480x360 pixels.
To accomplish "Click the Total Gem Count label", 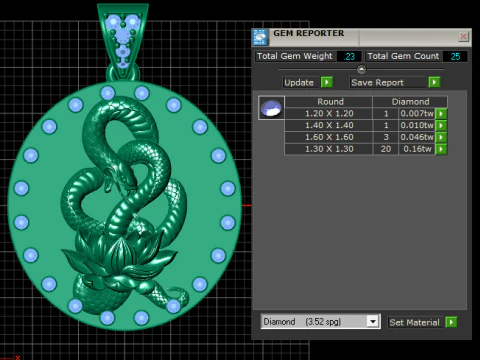I will point(403,56).
